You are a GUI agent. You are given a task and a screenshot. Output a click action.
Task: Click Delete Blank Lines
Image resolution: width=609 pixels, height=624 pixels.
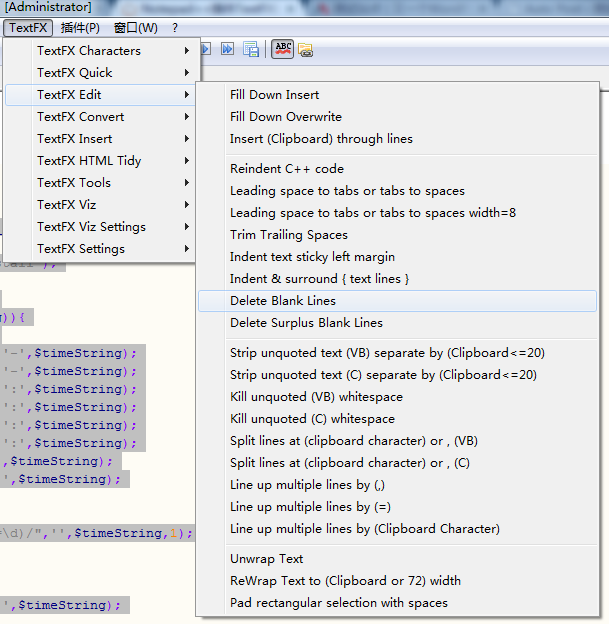[397, 301]
